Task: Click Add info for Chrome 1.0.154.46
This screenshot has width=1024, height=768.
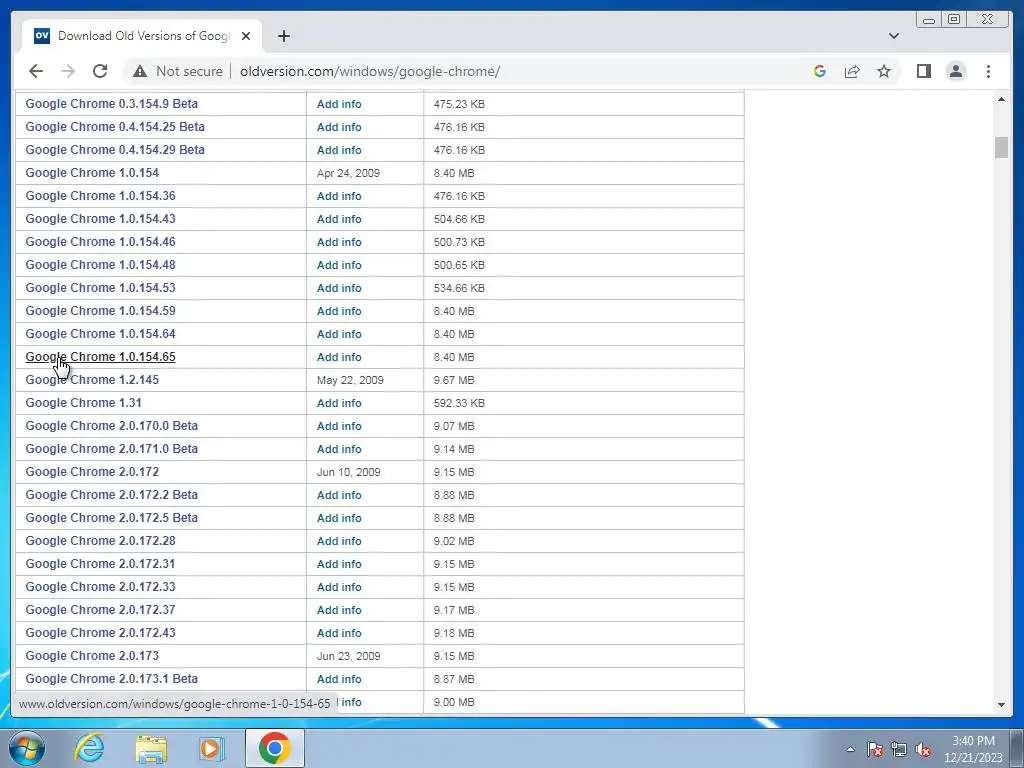Action: [339, 242]
